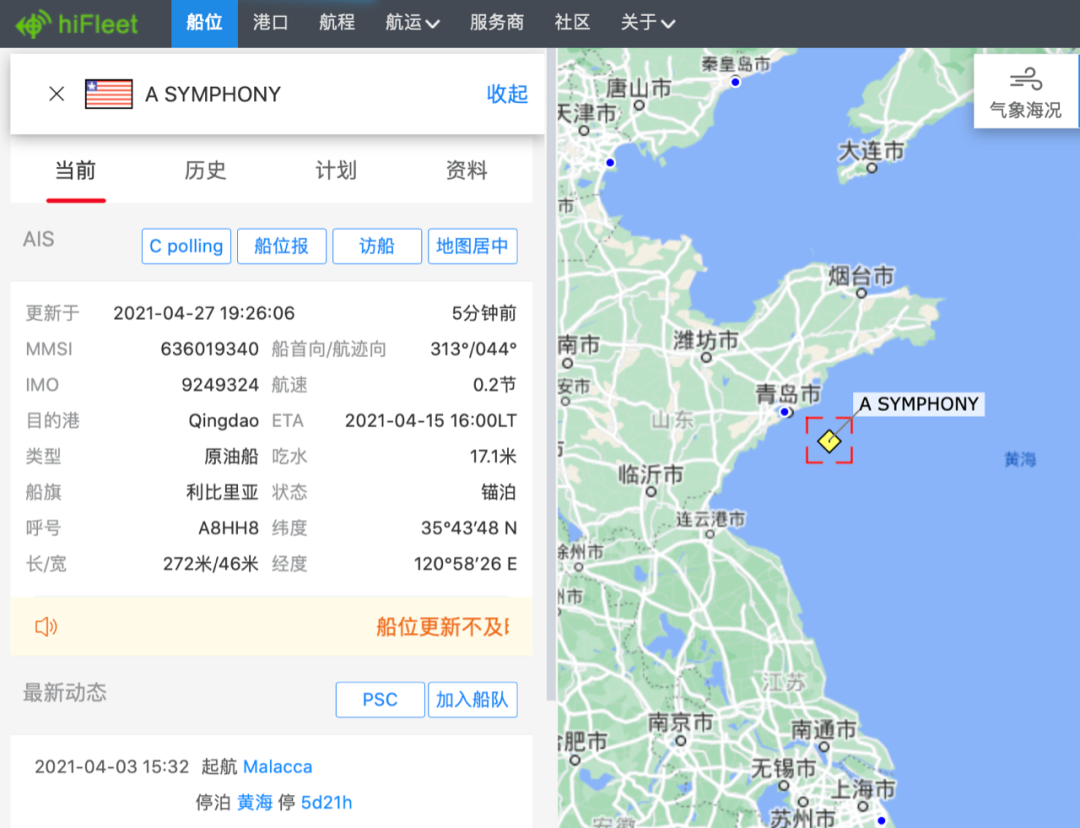This screenshot has height=828, width=1080.
Task: Open the 气象海况 weather conditions panel
Action: [x=1025, y=92]
